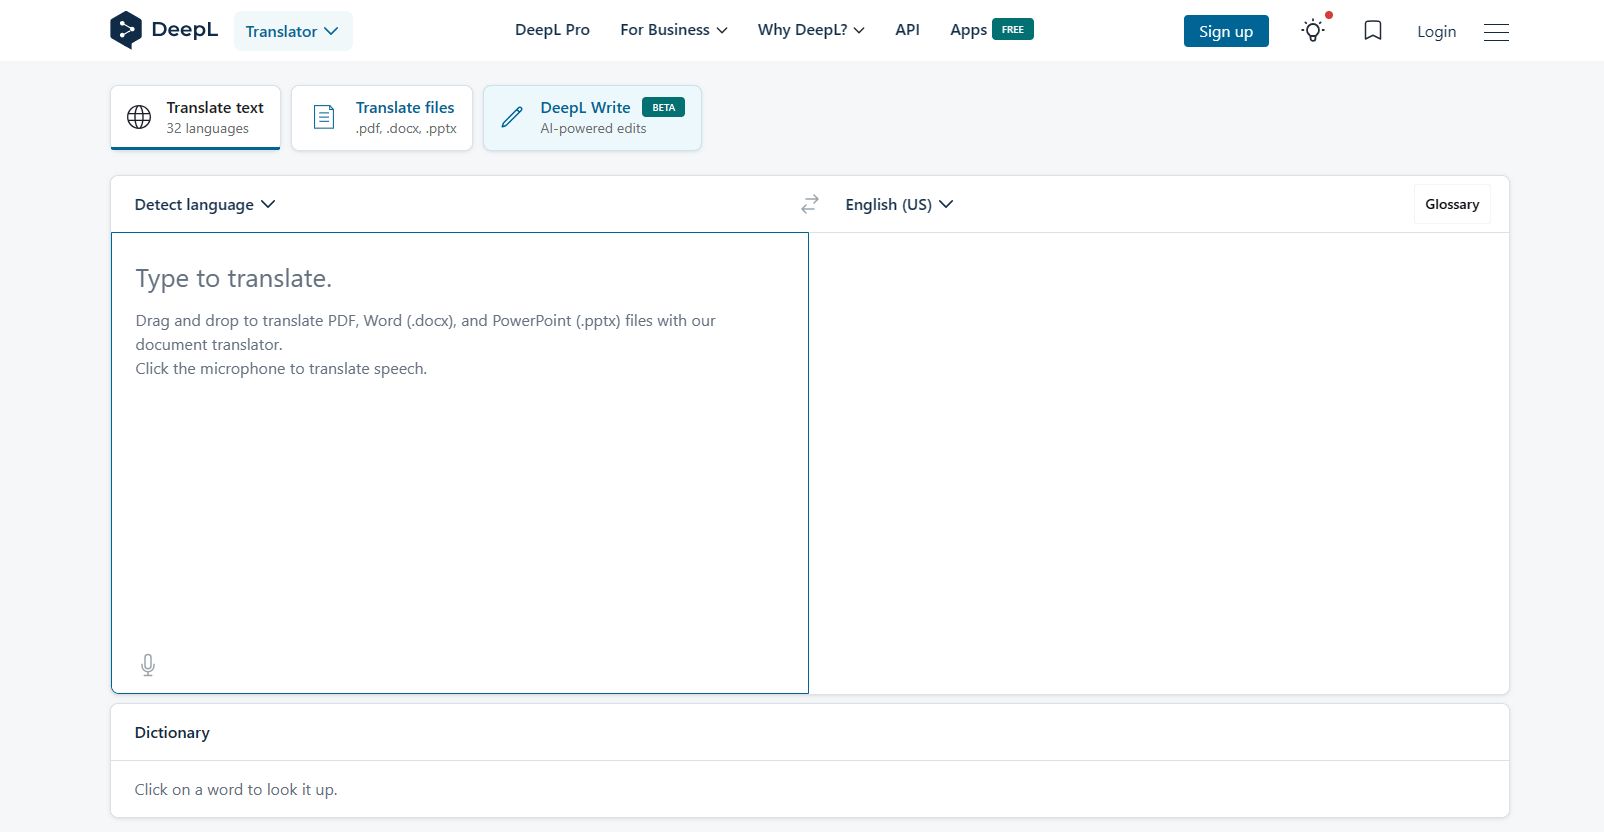Screen dimensions: 1604x832
Task: Focus the Type to translate input area
Action: (460, 463)
